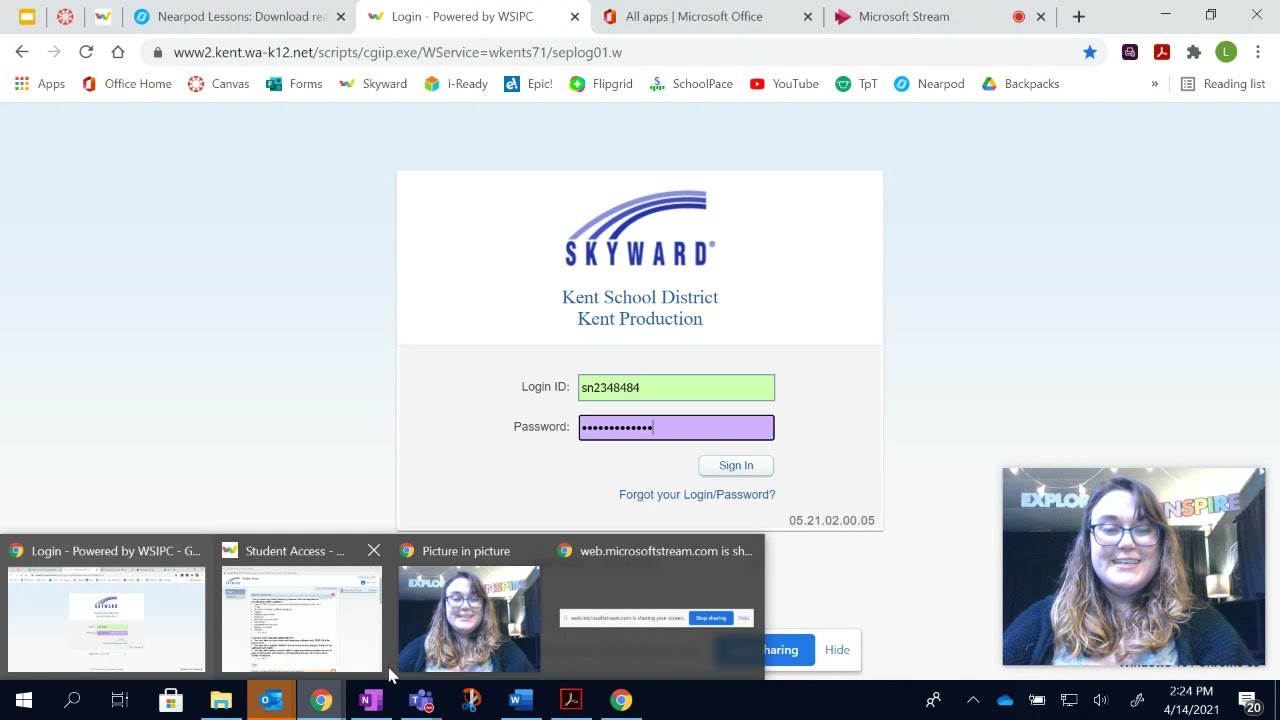
Task: Show hidden system tray icons
Action: 973,700
